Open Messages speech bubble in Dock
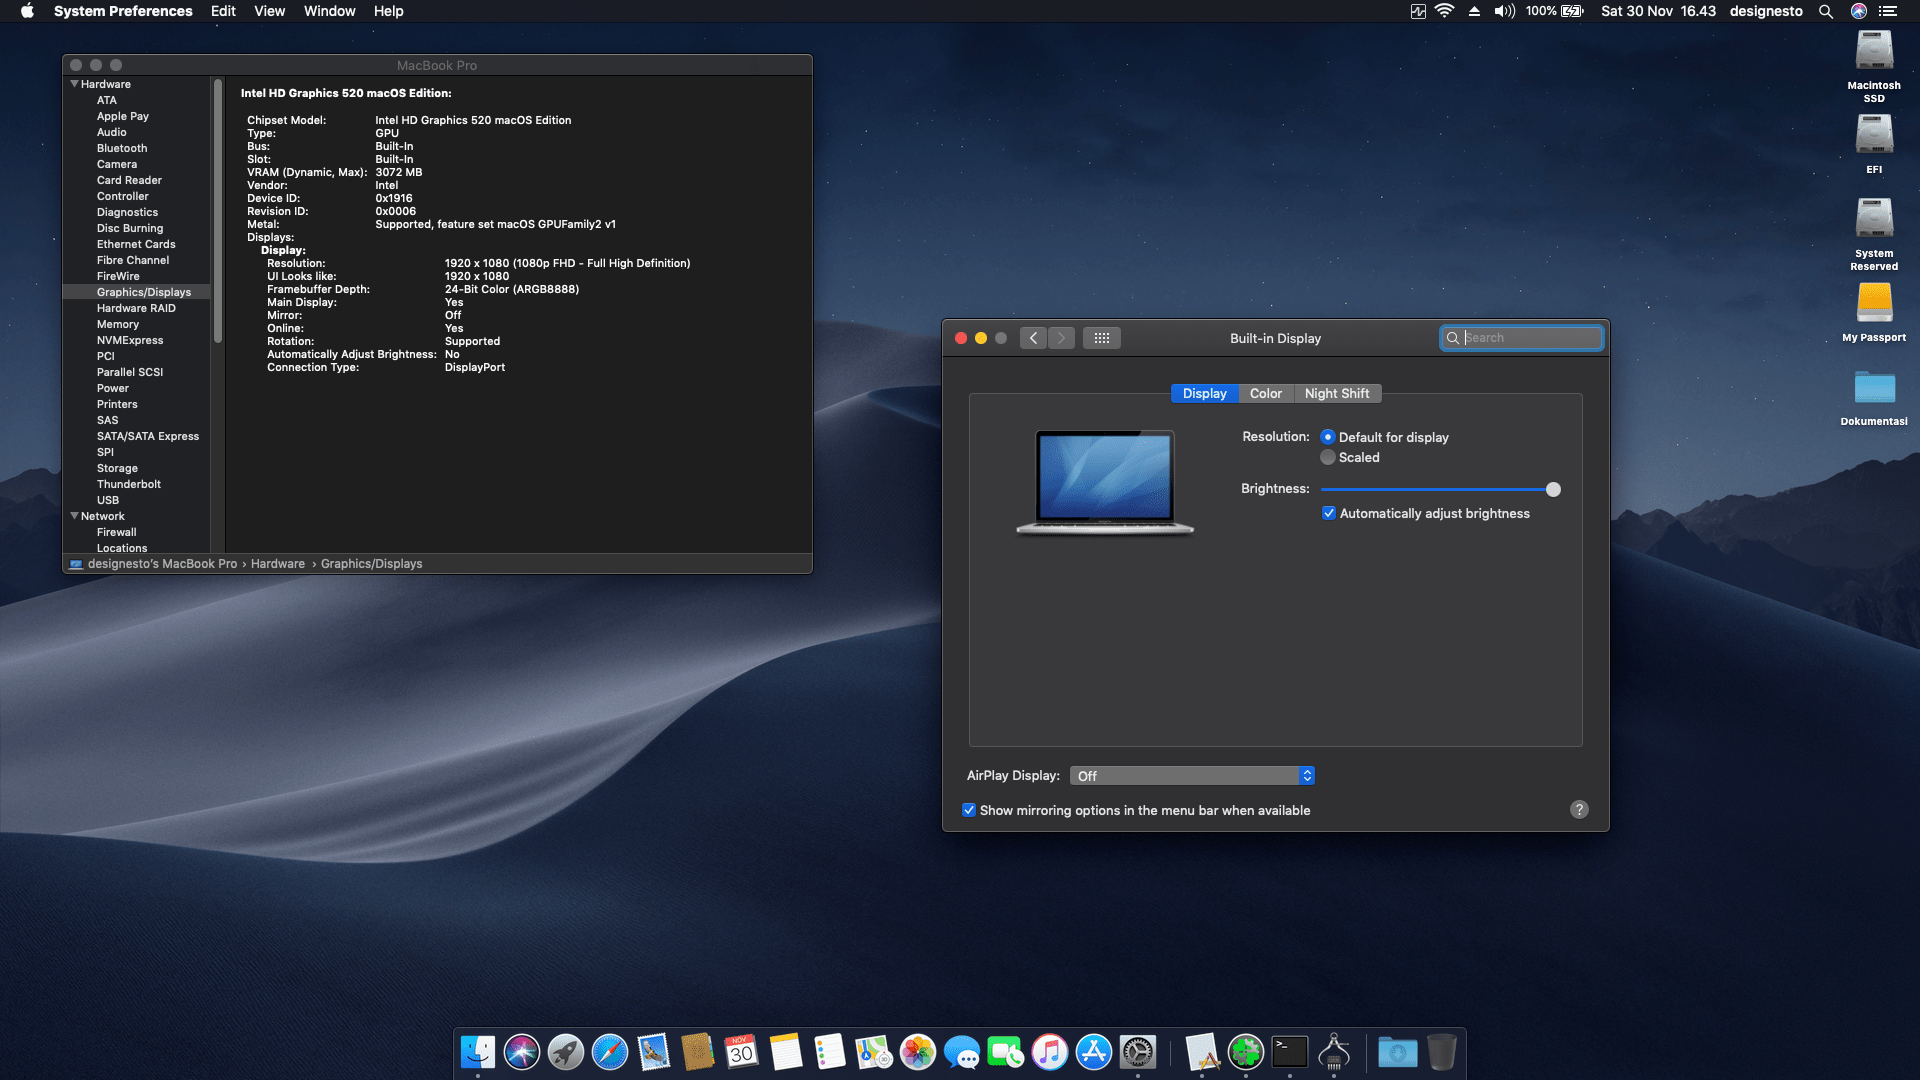Viewport: 1920px width, 1080px height. point(962,1052)
